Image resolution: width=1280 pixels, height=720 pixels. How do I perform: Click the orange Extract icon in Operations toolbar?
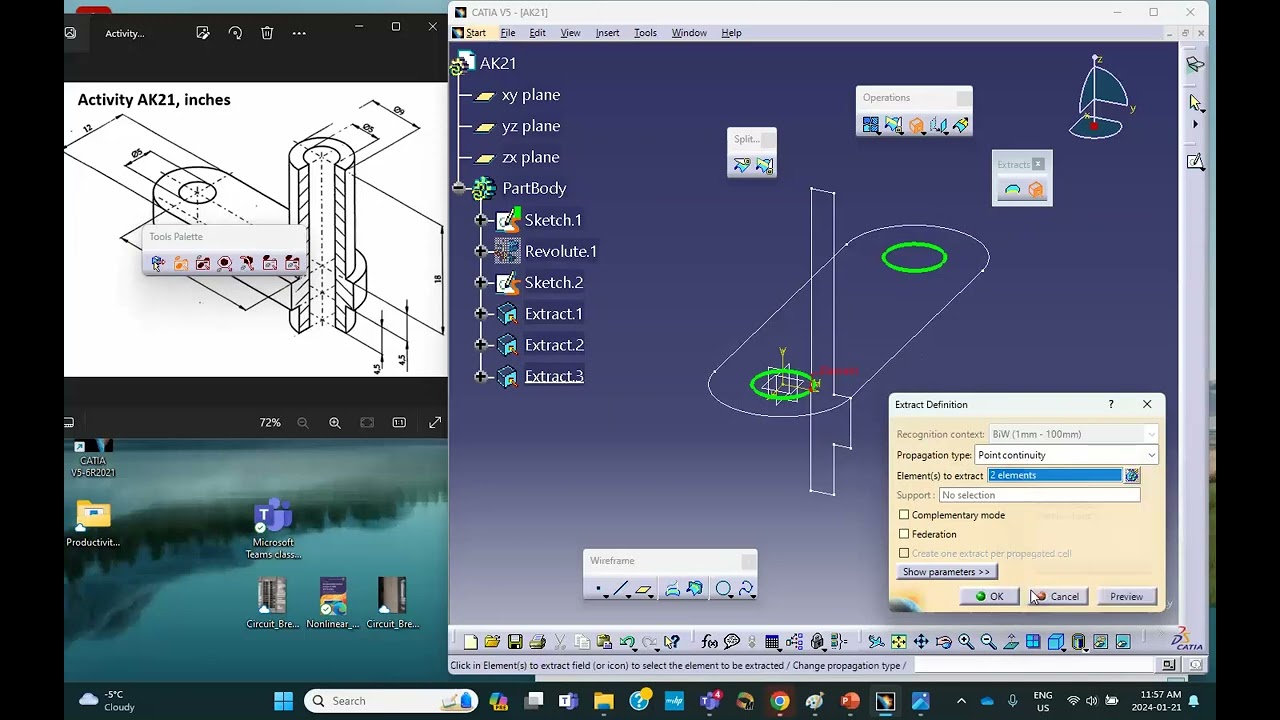point(916,125)
